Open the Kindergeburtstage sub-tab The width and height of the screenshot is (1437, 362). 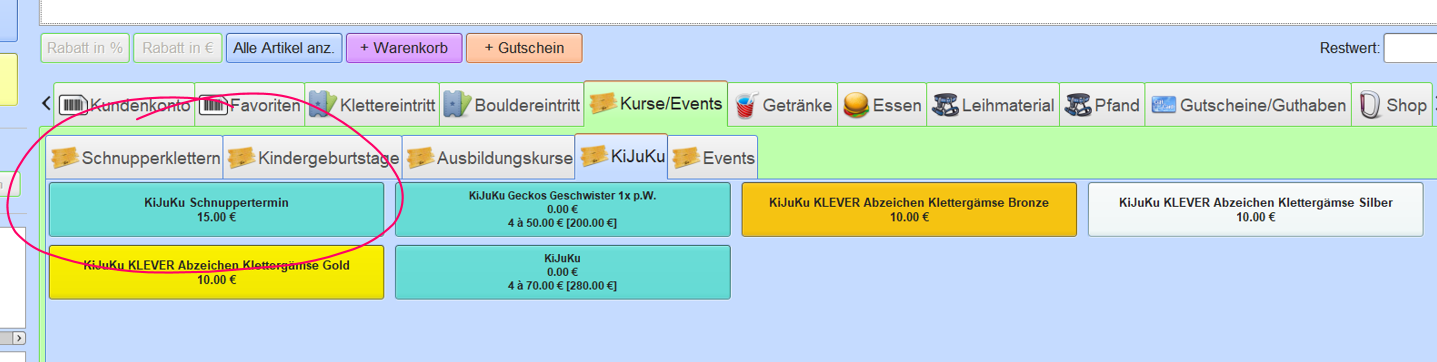[x=313, y=157]
